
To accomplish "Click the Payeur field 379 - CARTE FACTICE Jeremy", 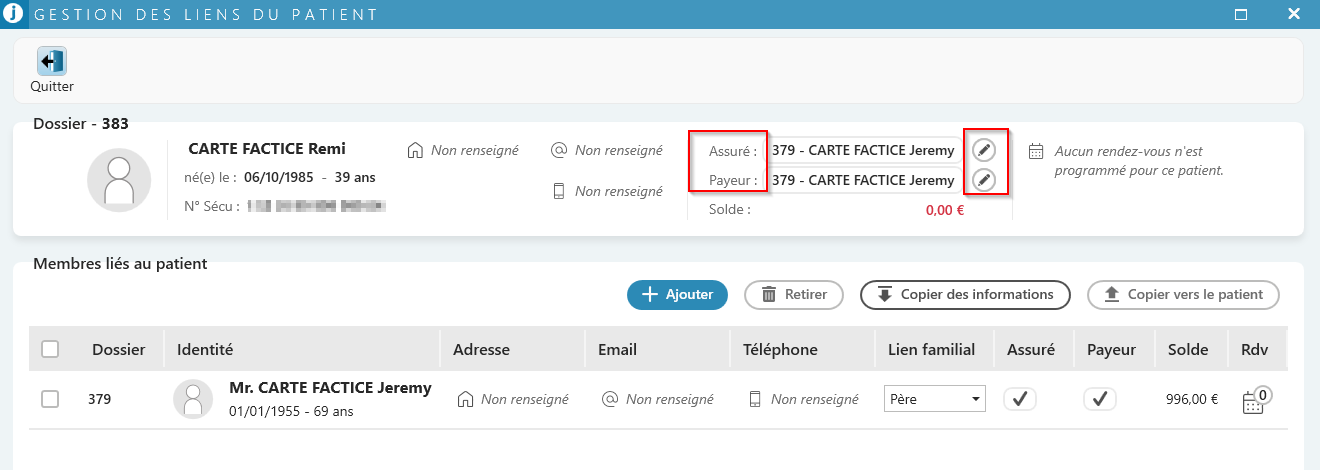I will [x=863, y=180].
